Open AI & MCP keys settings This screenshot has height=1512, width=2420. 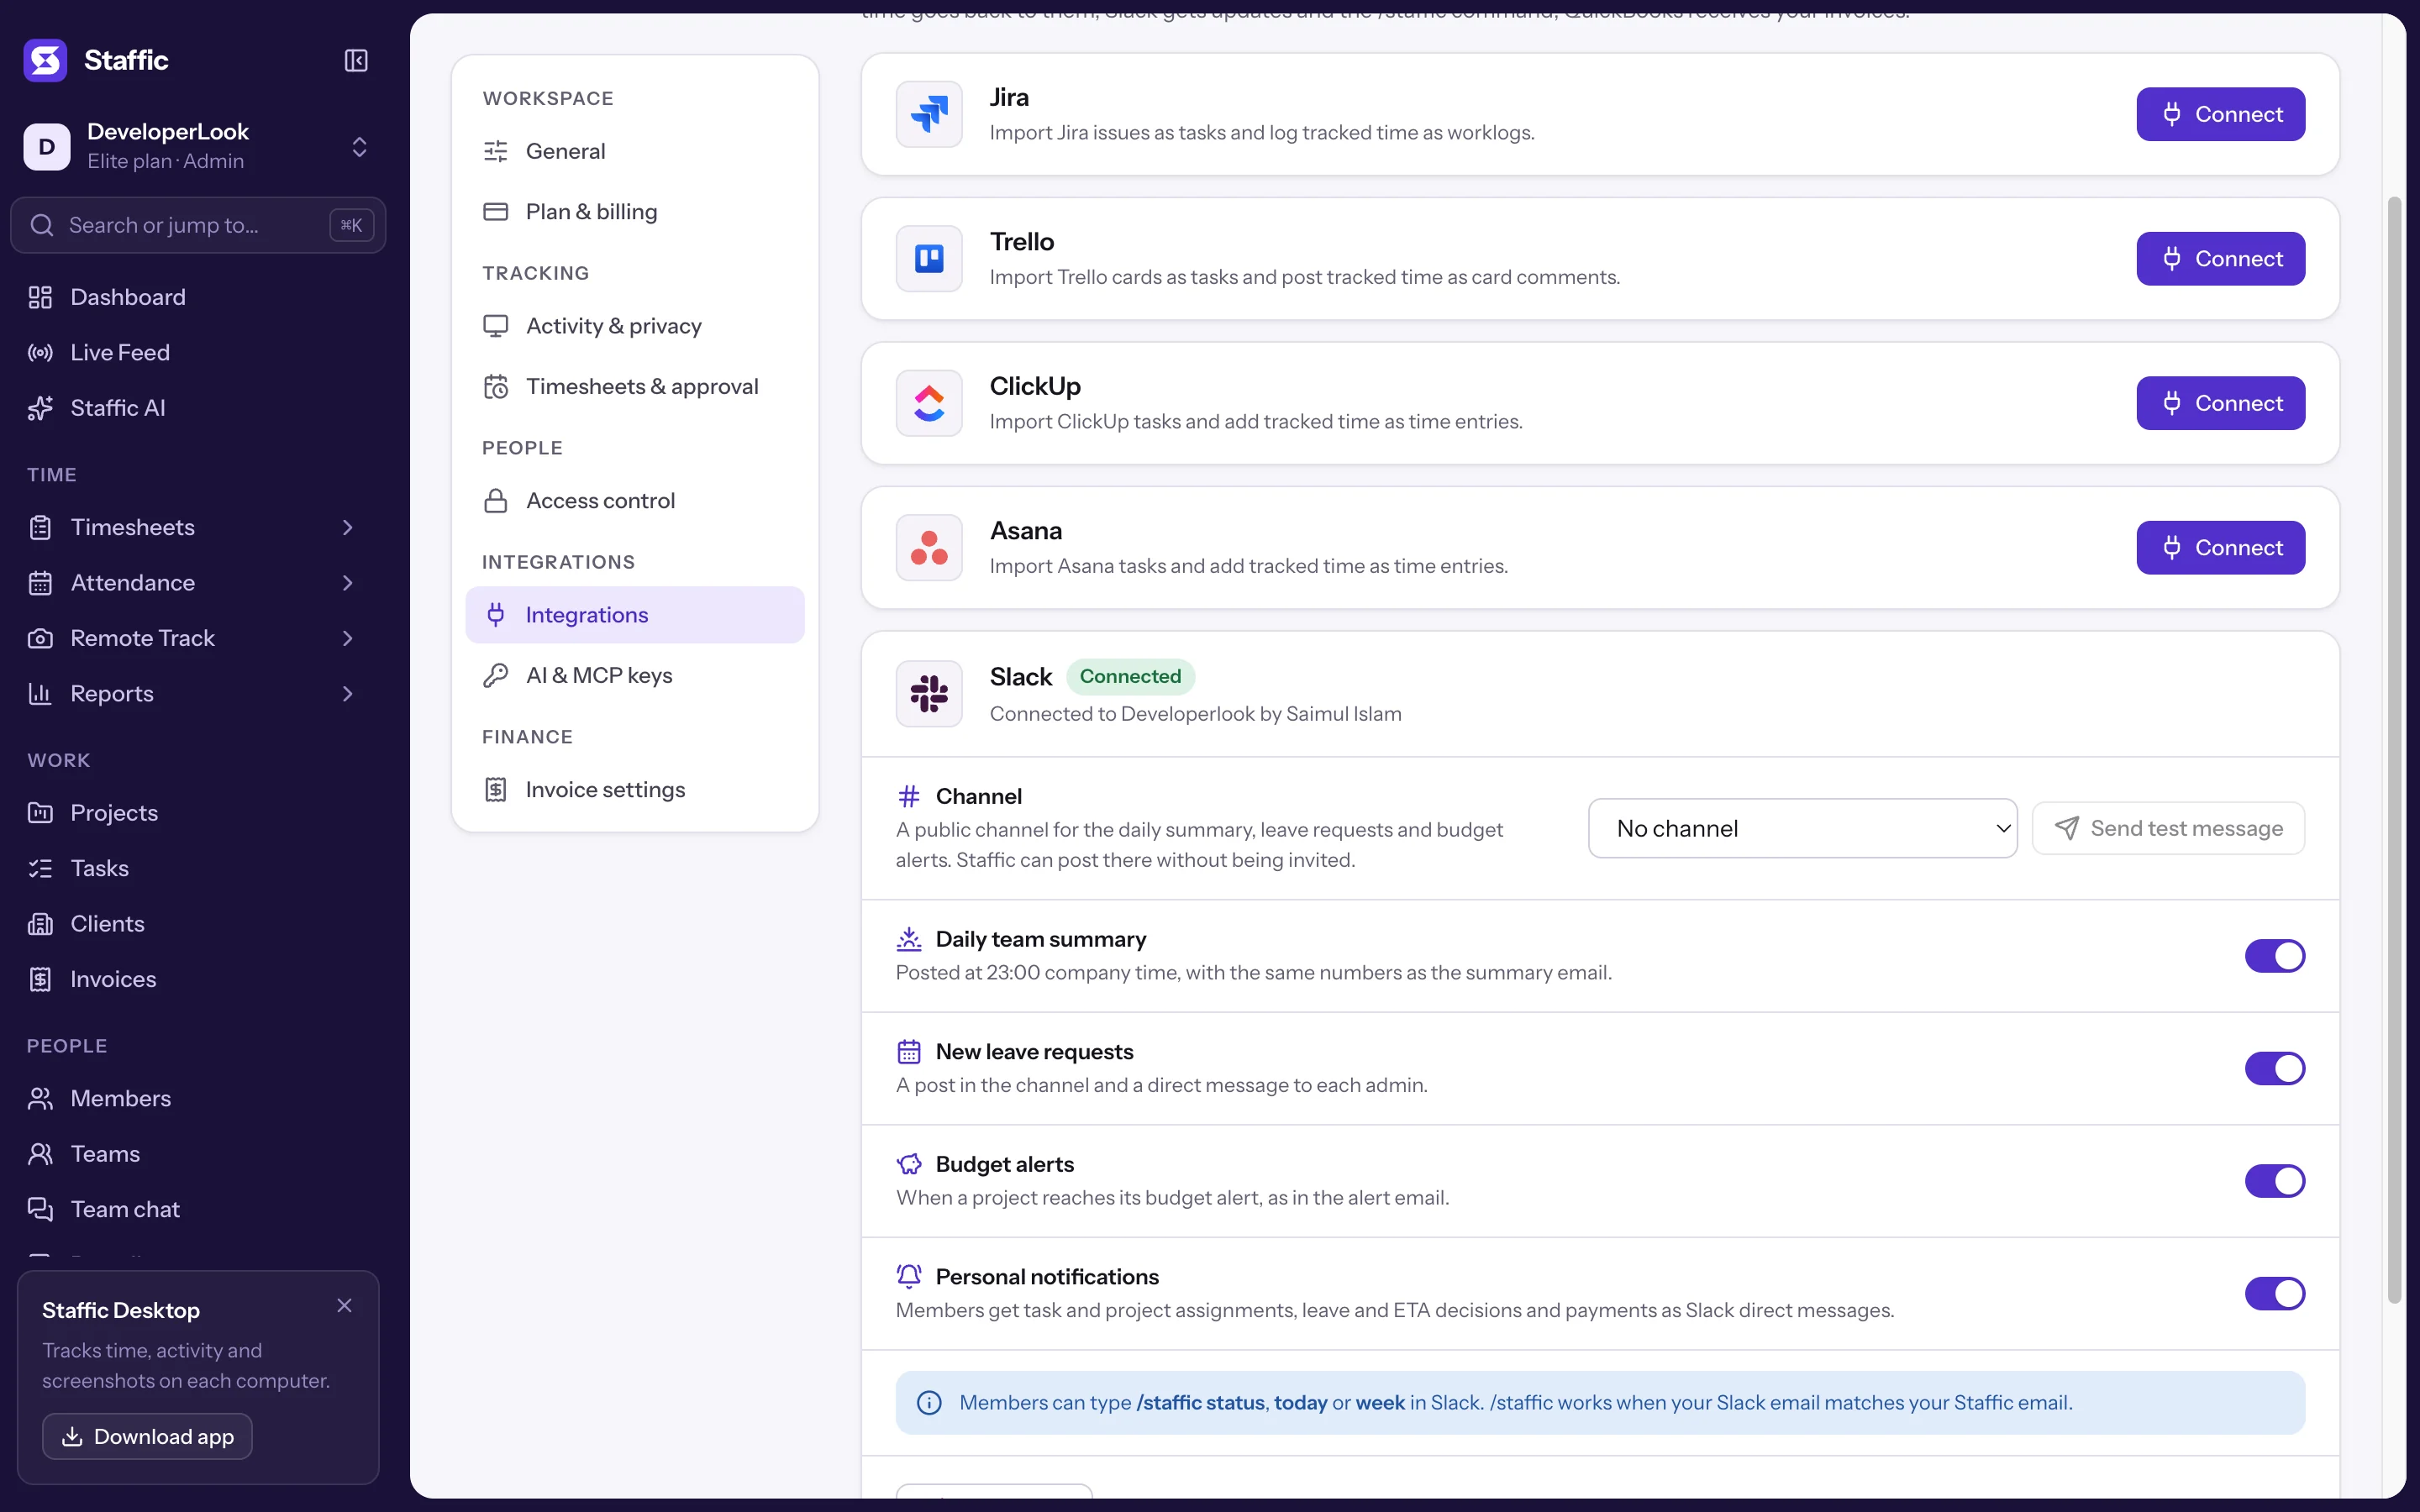point(634,675)
